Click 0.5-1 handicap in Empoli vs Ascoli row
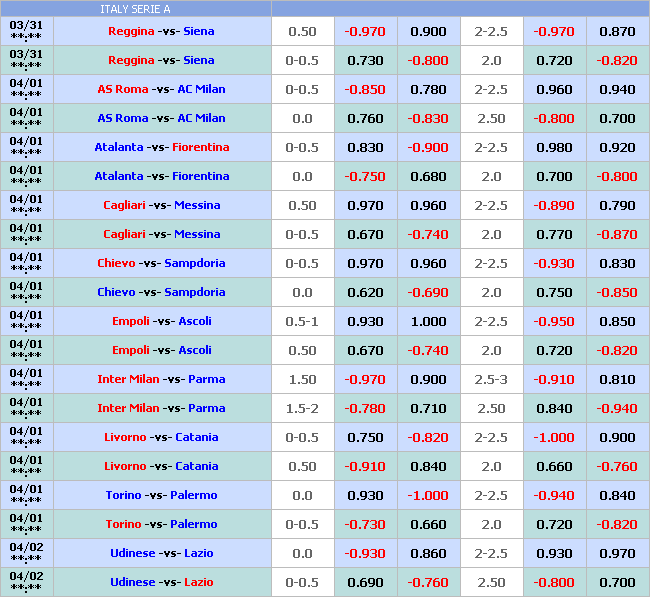The width and height of the screenshot is (650, 597). coord(302,321)
